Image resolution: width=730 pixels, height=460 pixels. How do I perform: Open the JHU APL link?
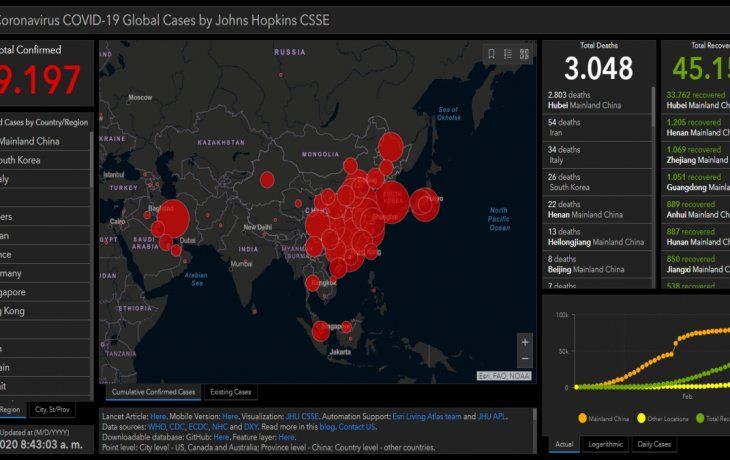pyautogui.click(x=492, y=416)
